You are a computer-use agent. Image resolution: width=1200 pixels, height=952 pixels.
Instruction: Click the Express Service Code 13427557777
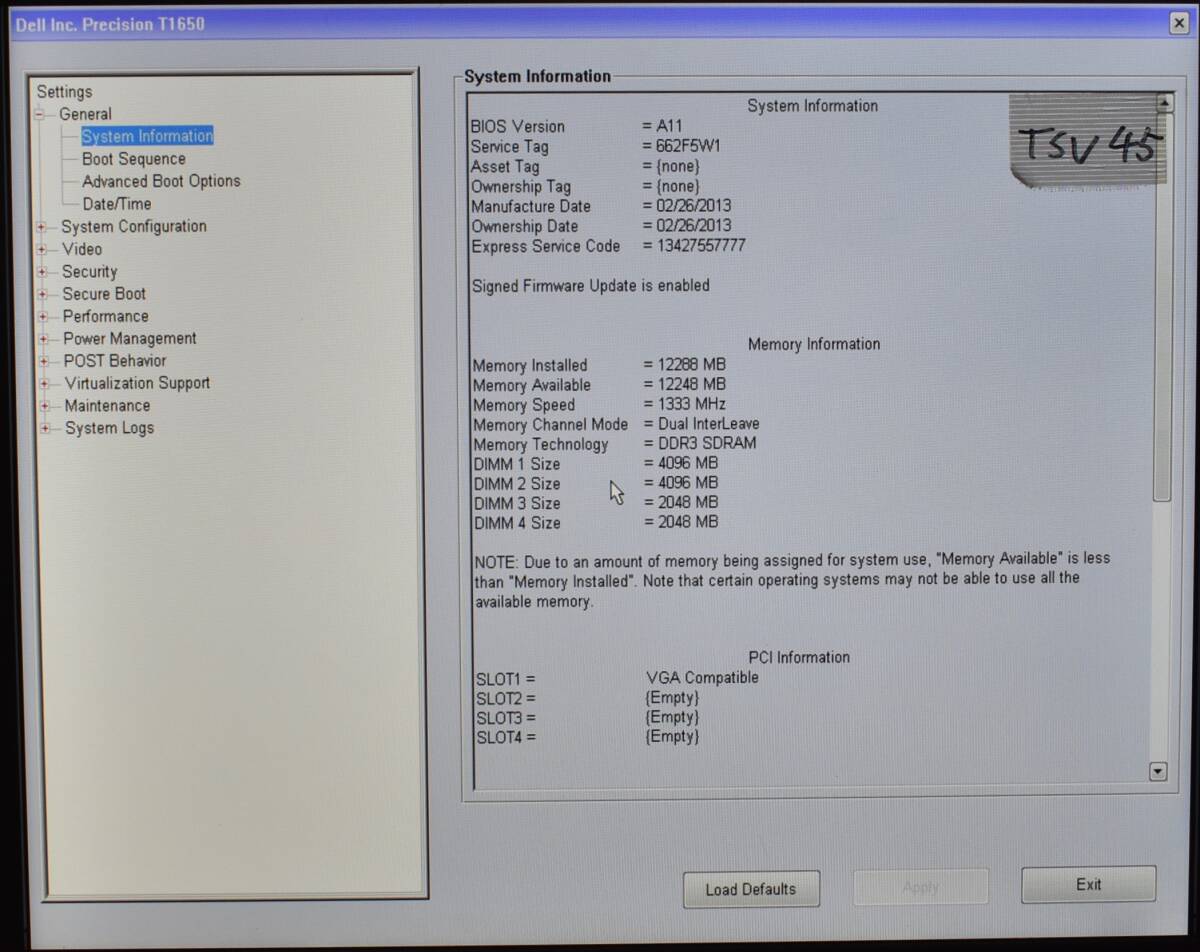click(x=700, y=246)
